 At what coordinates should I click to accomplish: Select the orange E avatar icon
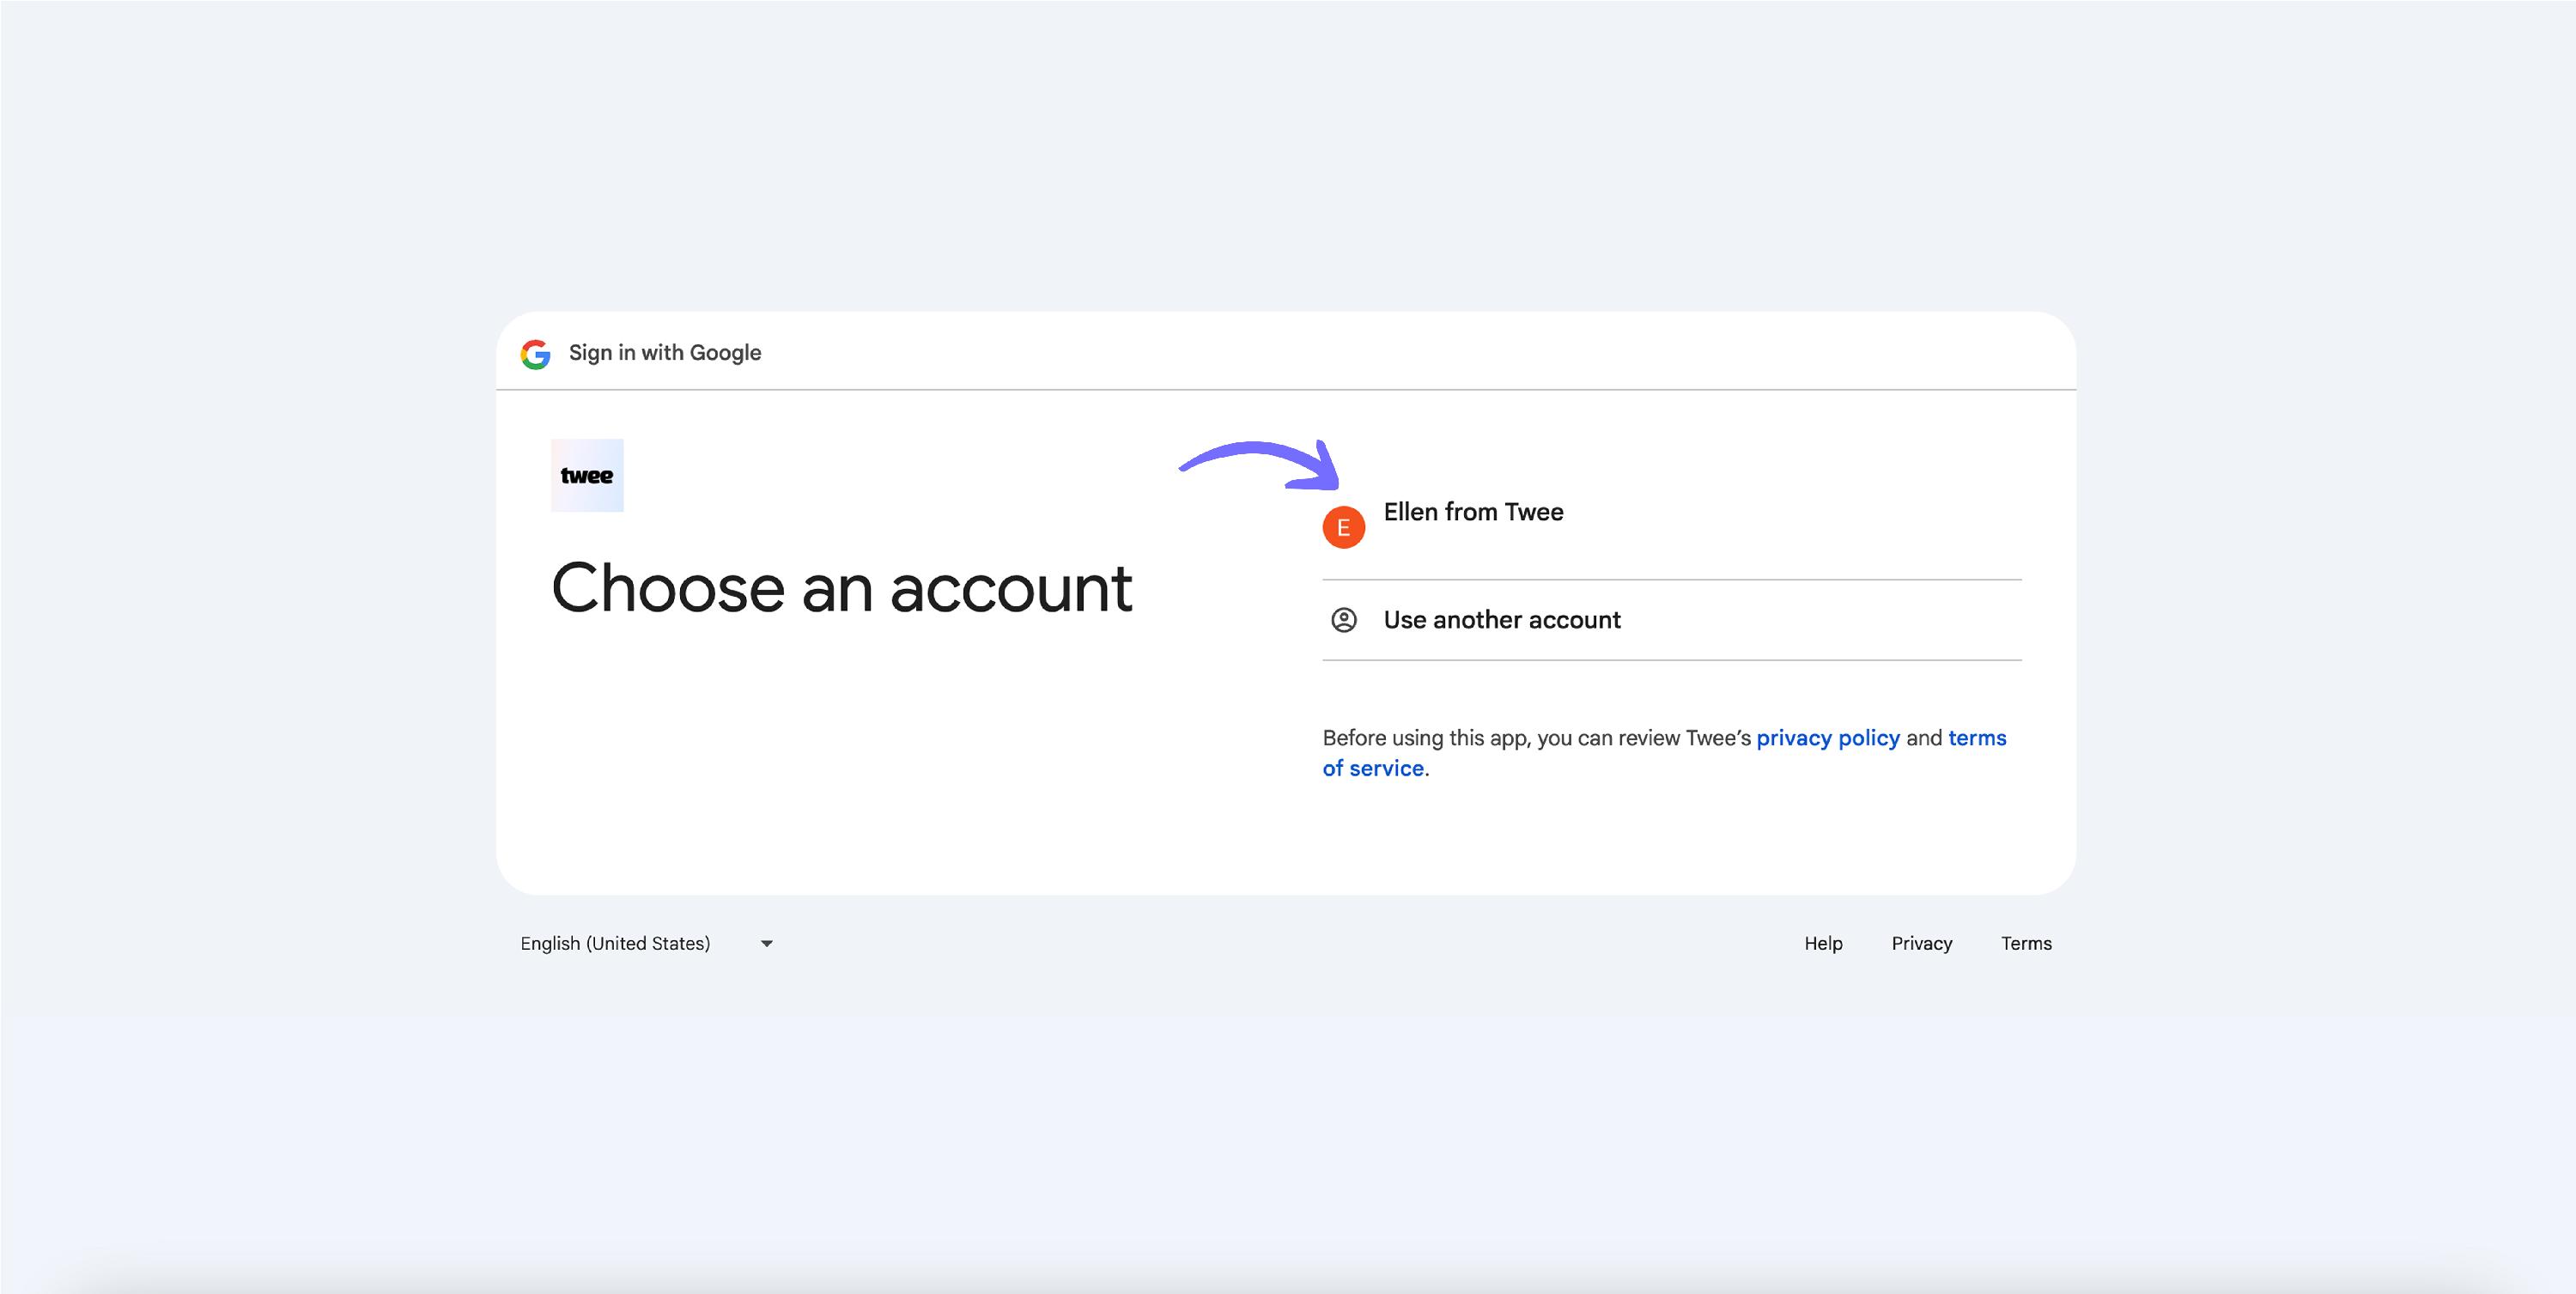pos(1344,527)
